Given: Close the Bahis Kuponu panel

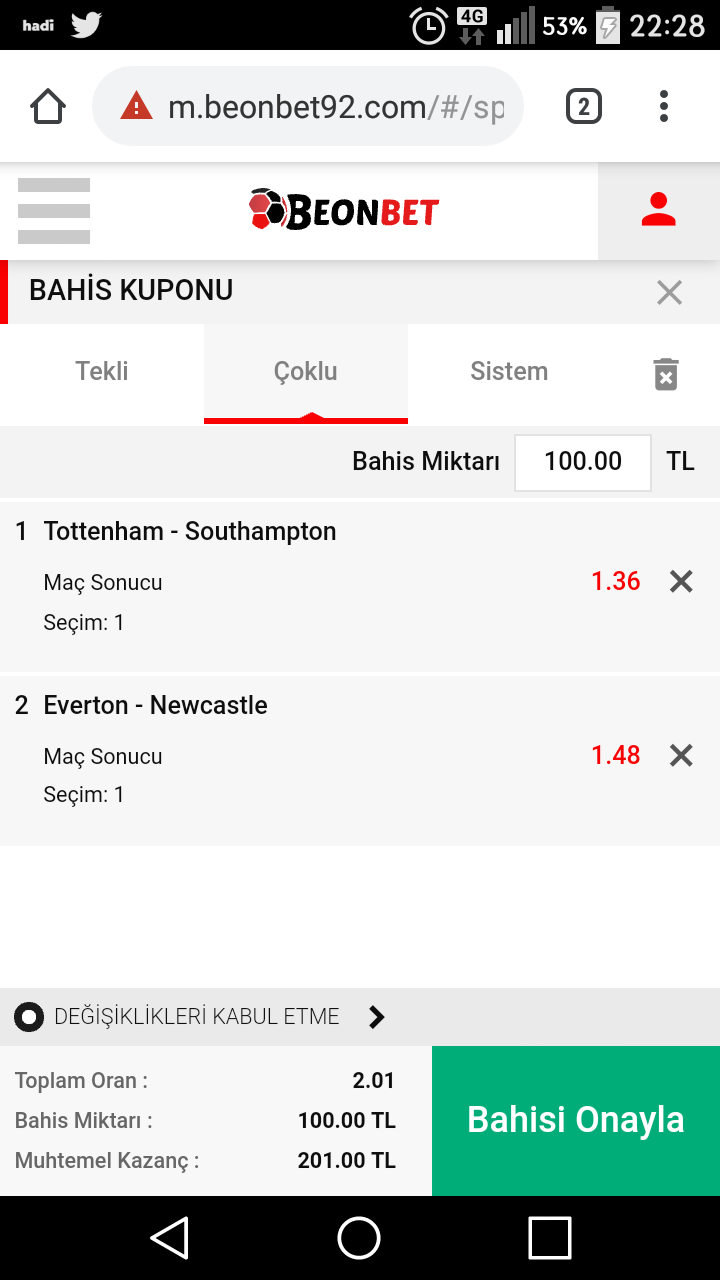Looking at the screenshot, I should pos(669,292).
